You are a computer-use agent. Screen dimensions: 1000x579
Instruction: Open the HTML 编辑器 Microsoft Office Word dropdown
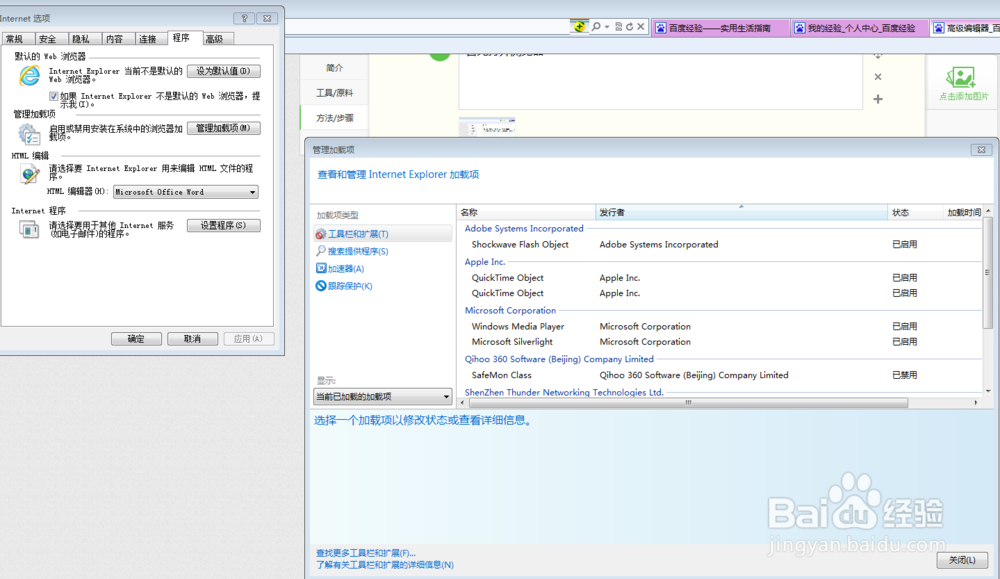186,192
